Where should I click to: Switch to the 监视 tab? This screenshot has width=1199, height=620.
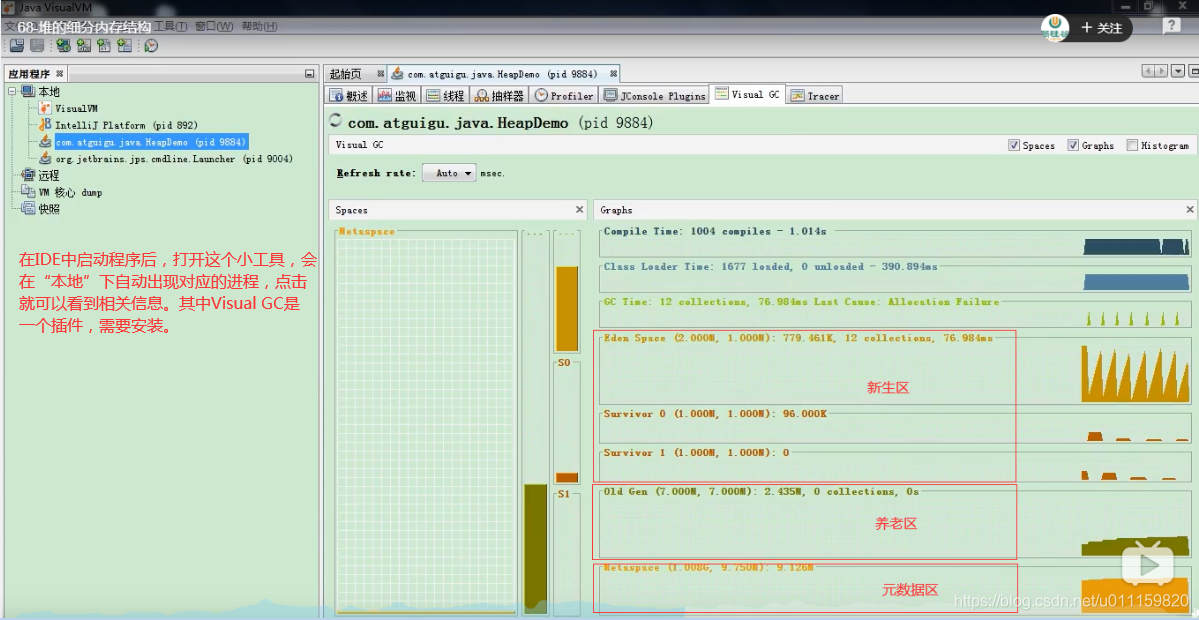(397, 96)
